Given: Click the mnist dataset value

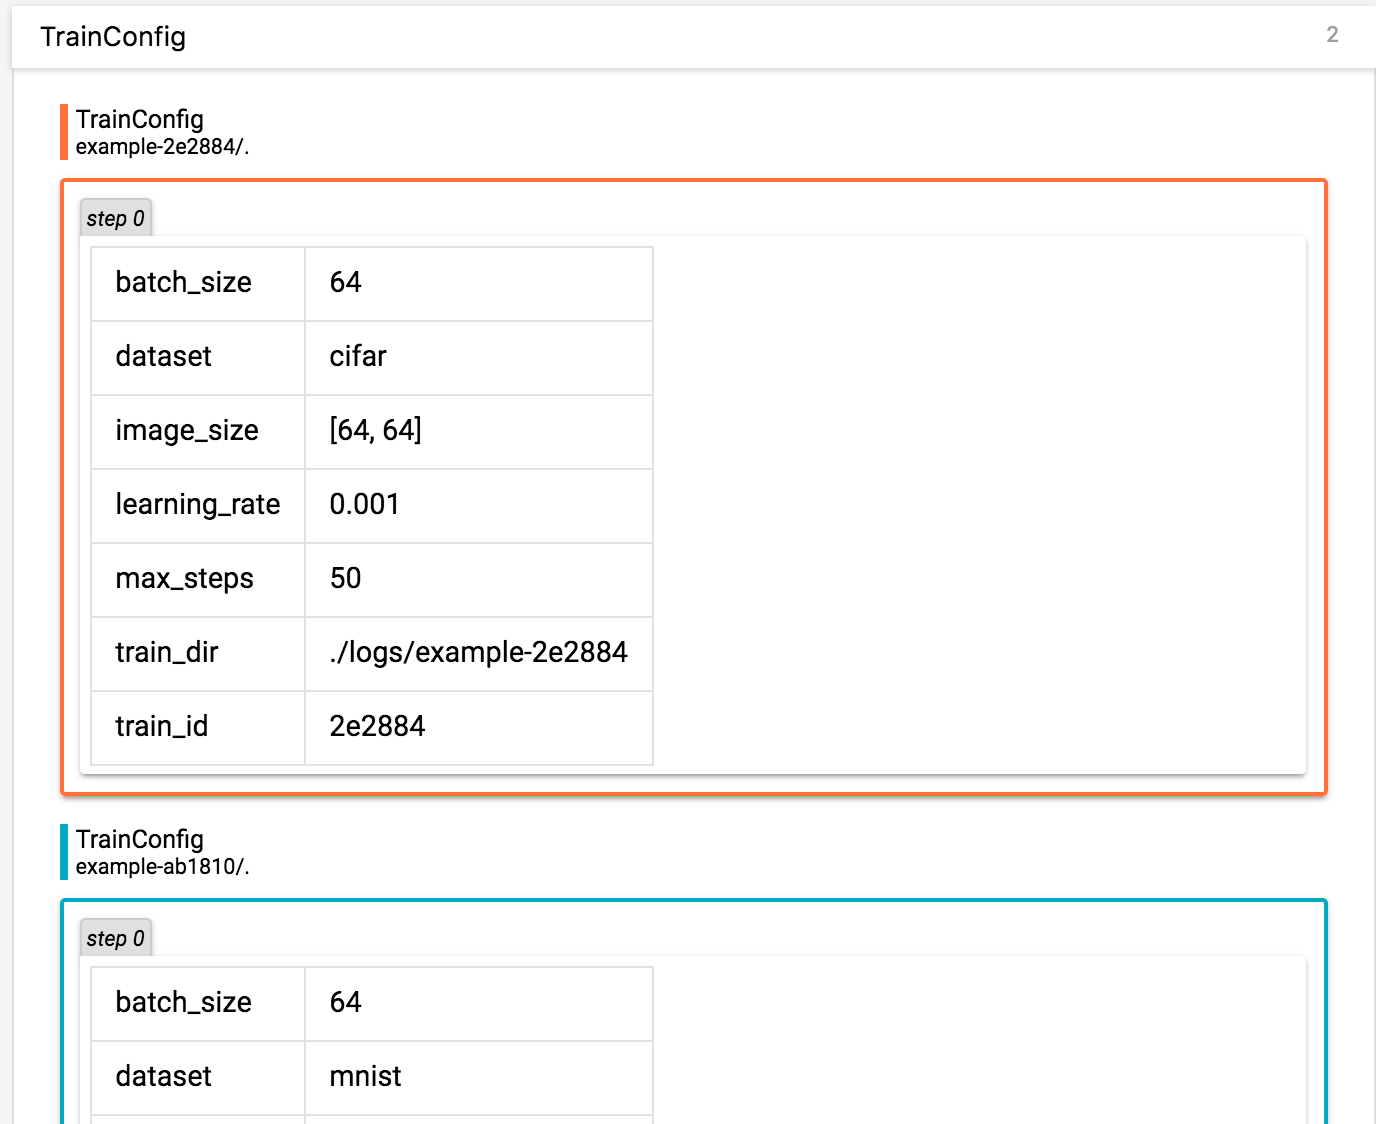Looking at the screenshot, I should coord(365,1076).
